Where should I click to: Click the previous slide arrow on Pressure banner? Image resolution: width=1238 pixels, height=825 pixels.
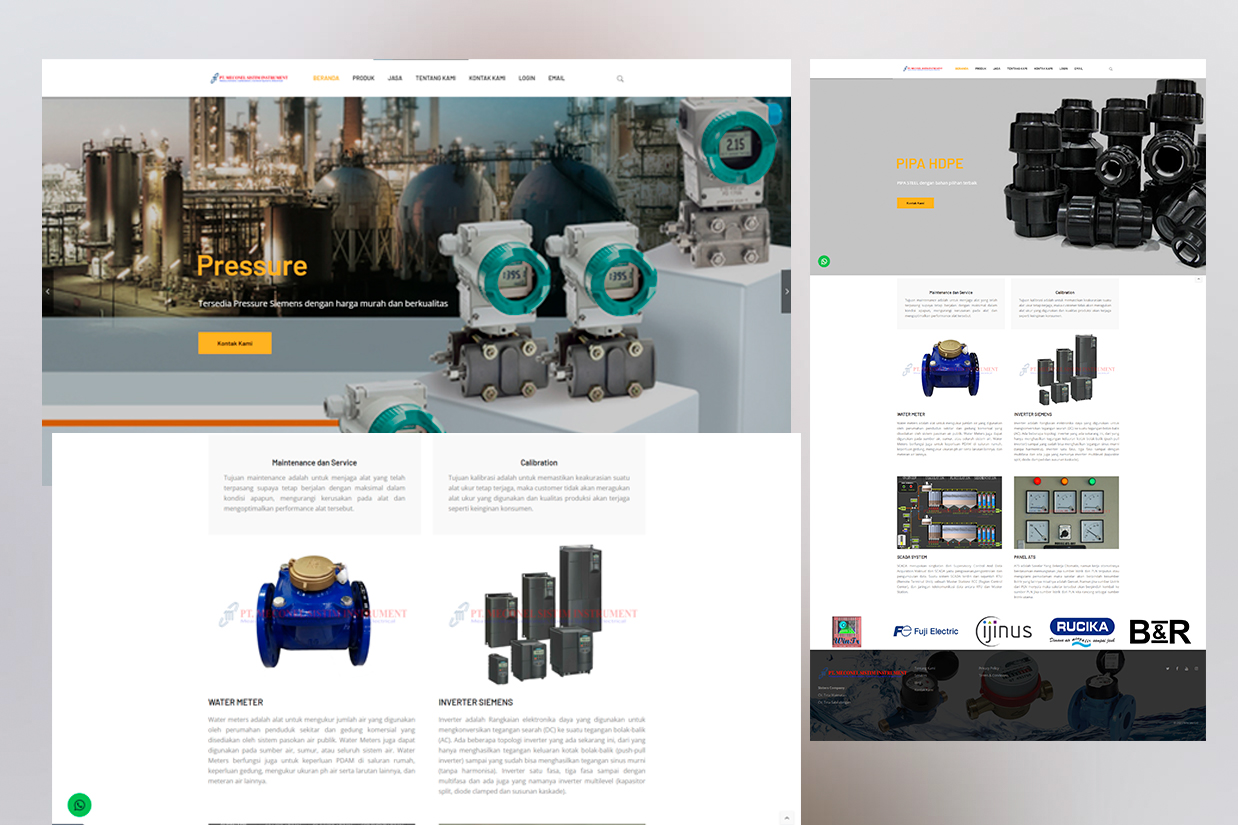[x=47, y=291]
